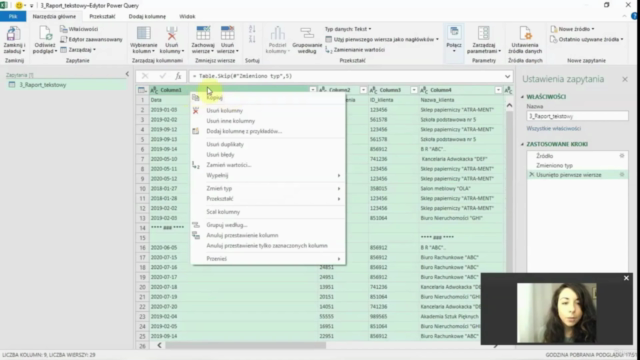Click the Grupowanie według icon

pos(307,34)
